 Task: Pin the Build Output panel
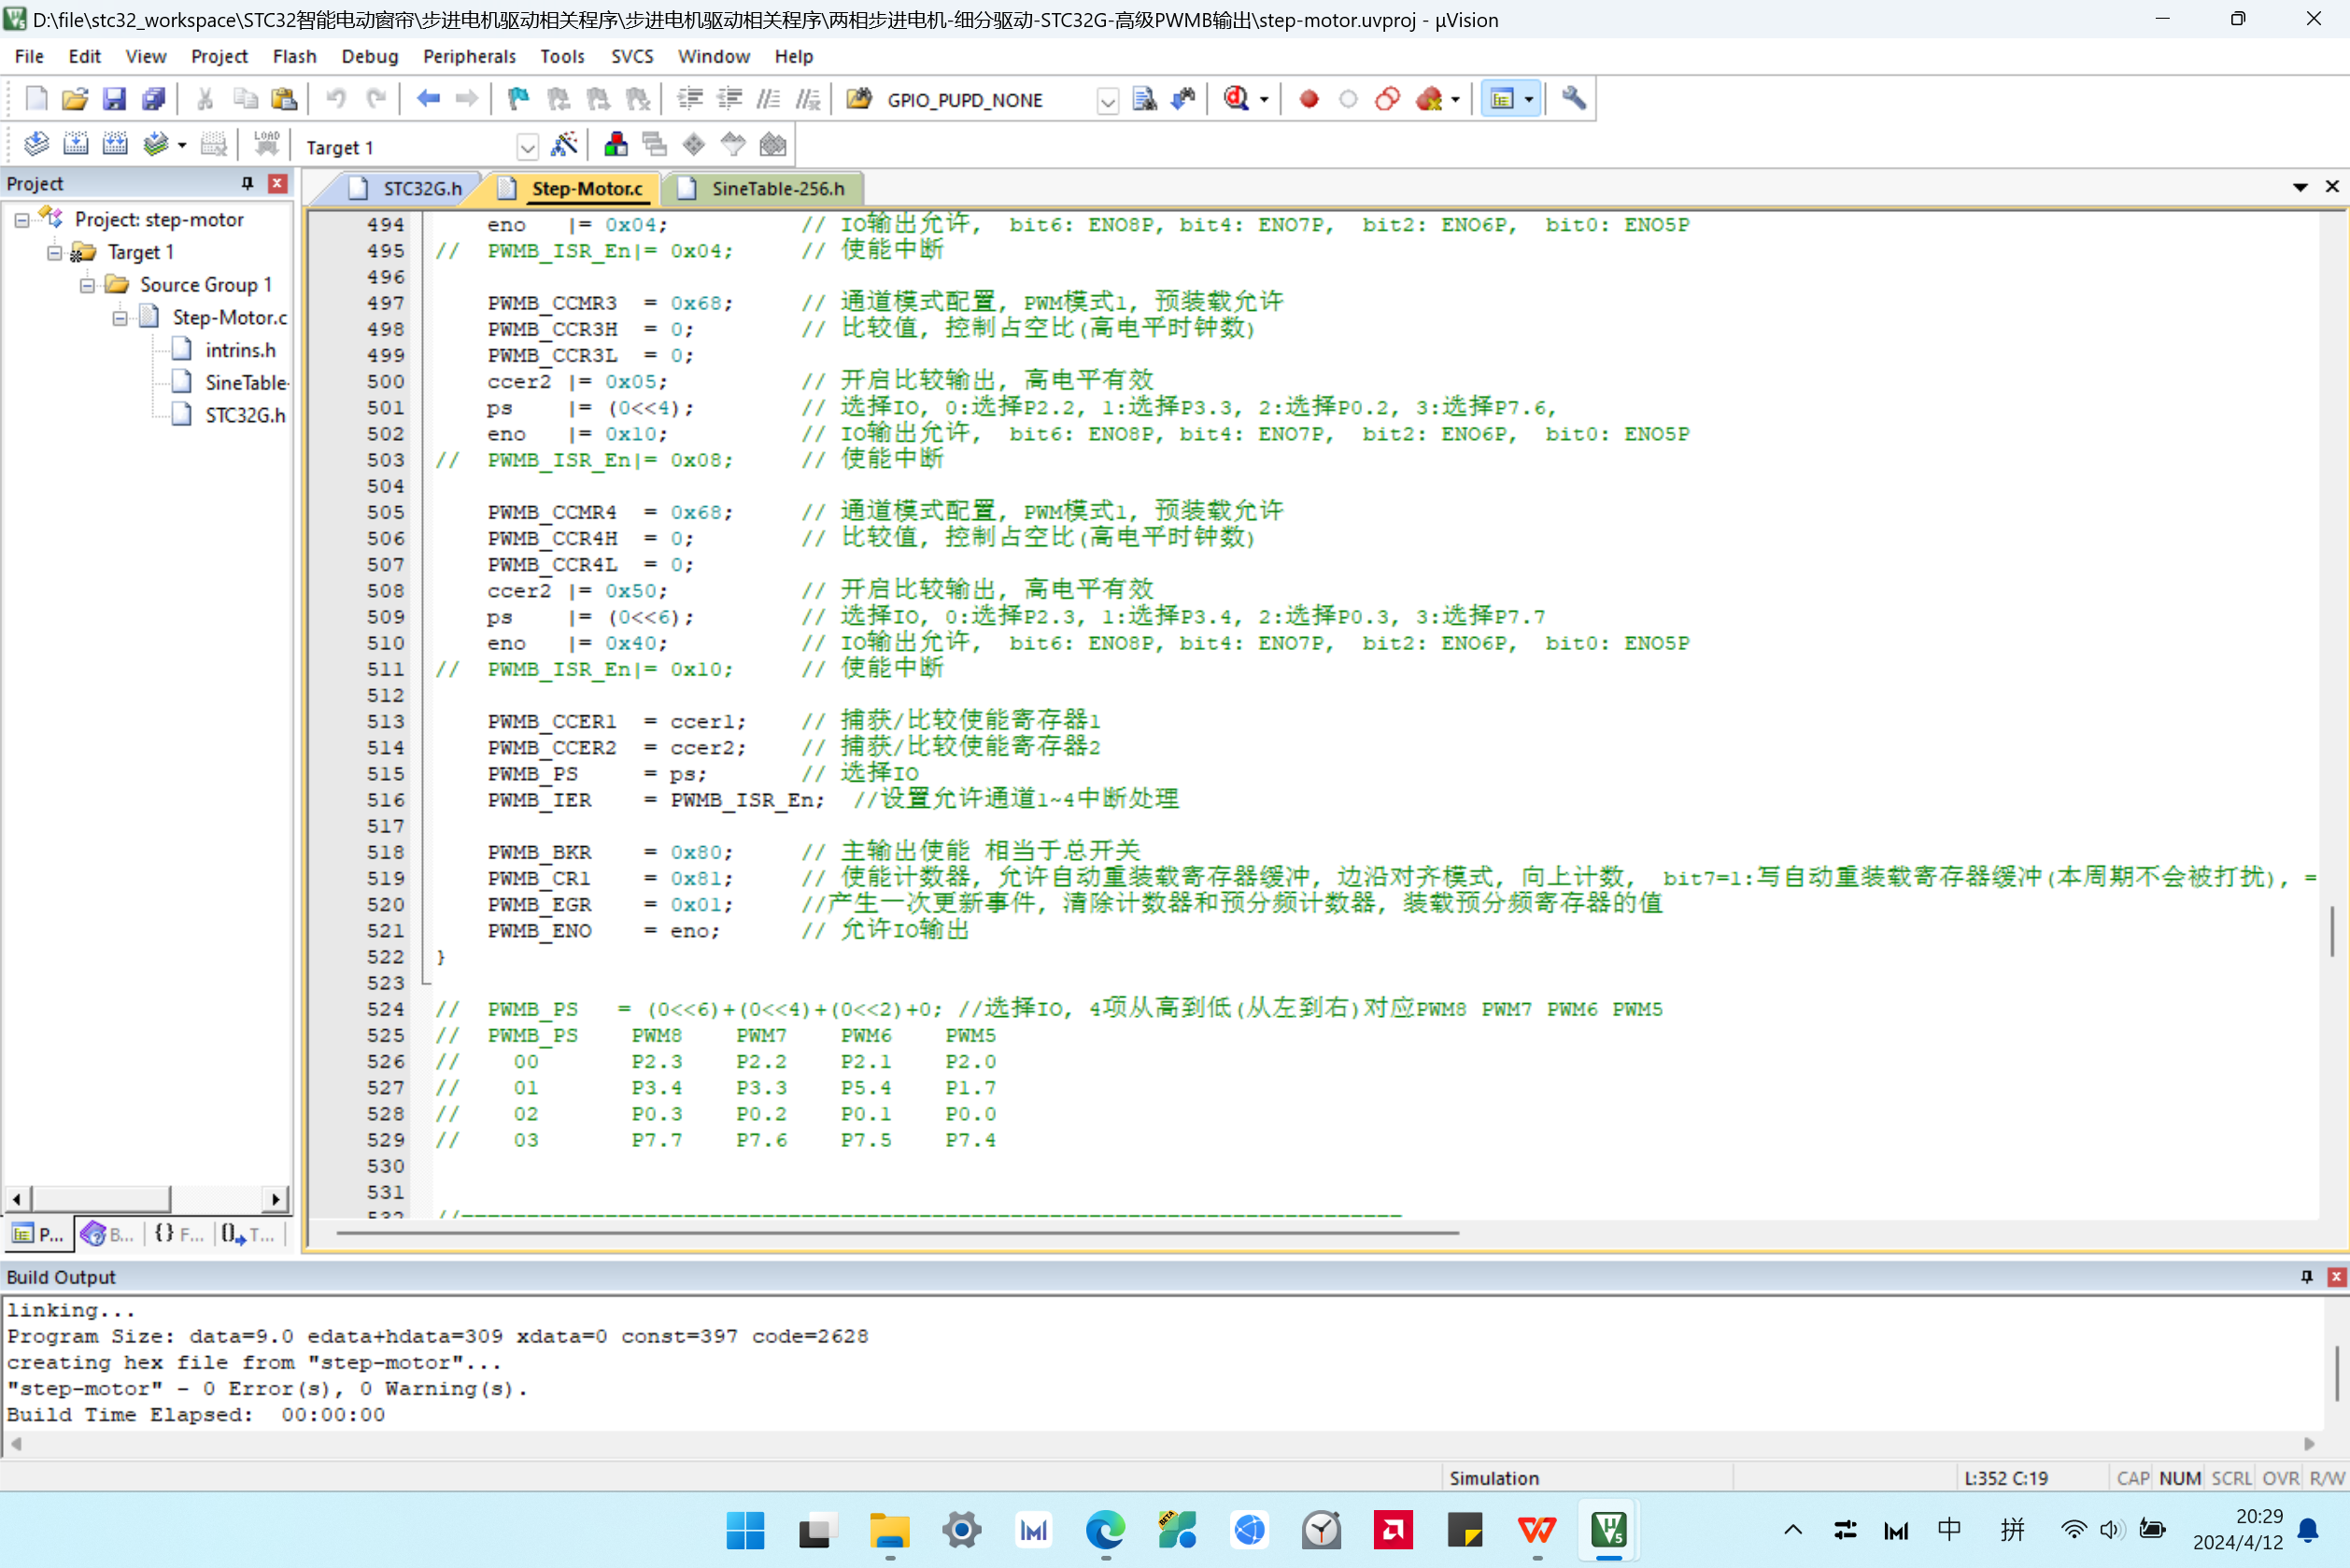pyautogui.click(x=2306, y=1277)
